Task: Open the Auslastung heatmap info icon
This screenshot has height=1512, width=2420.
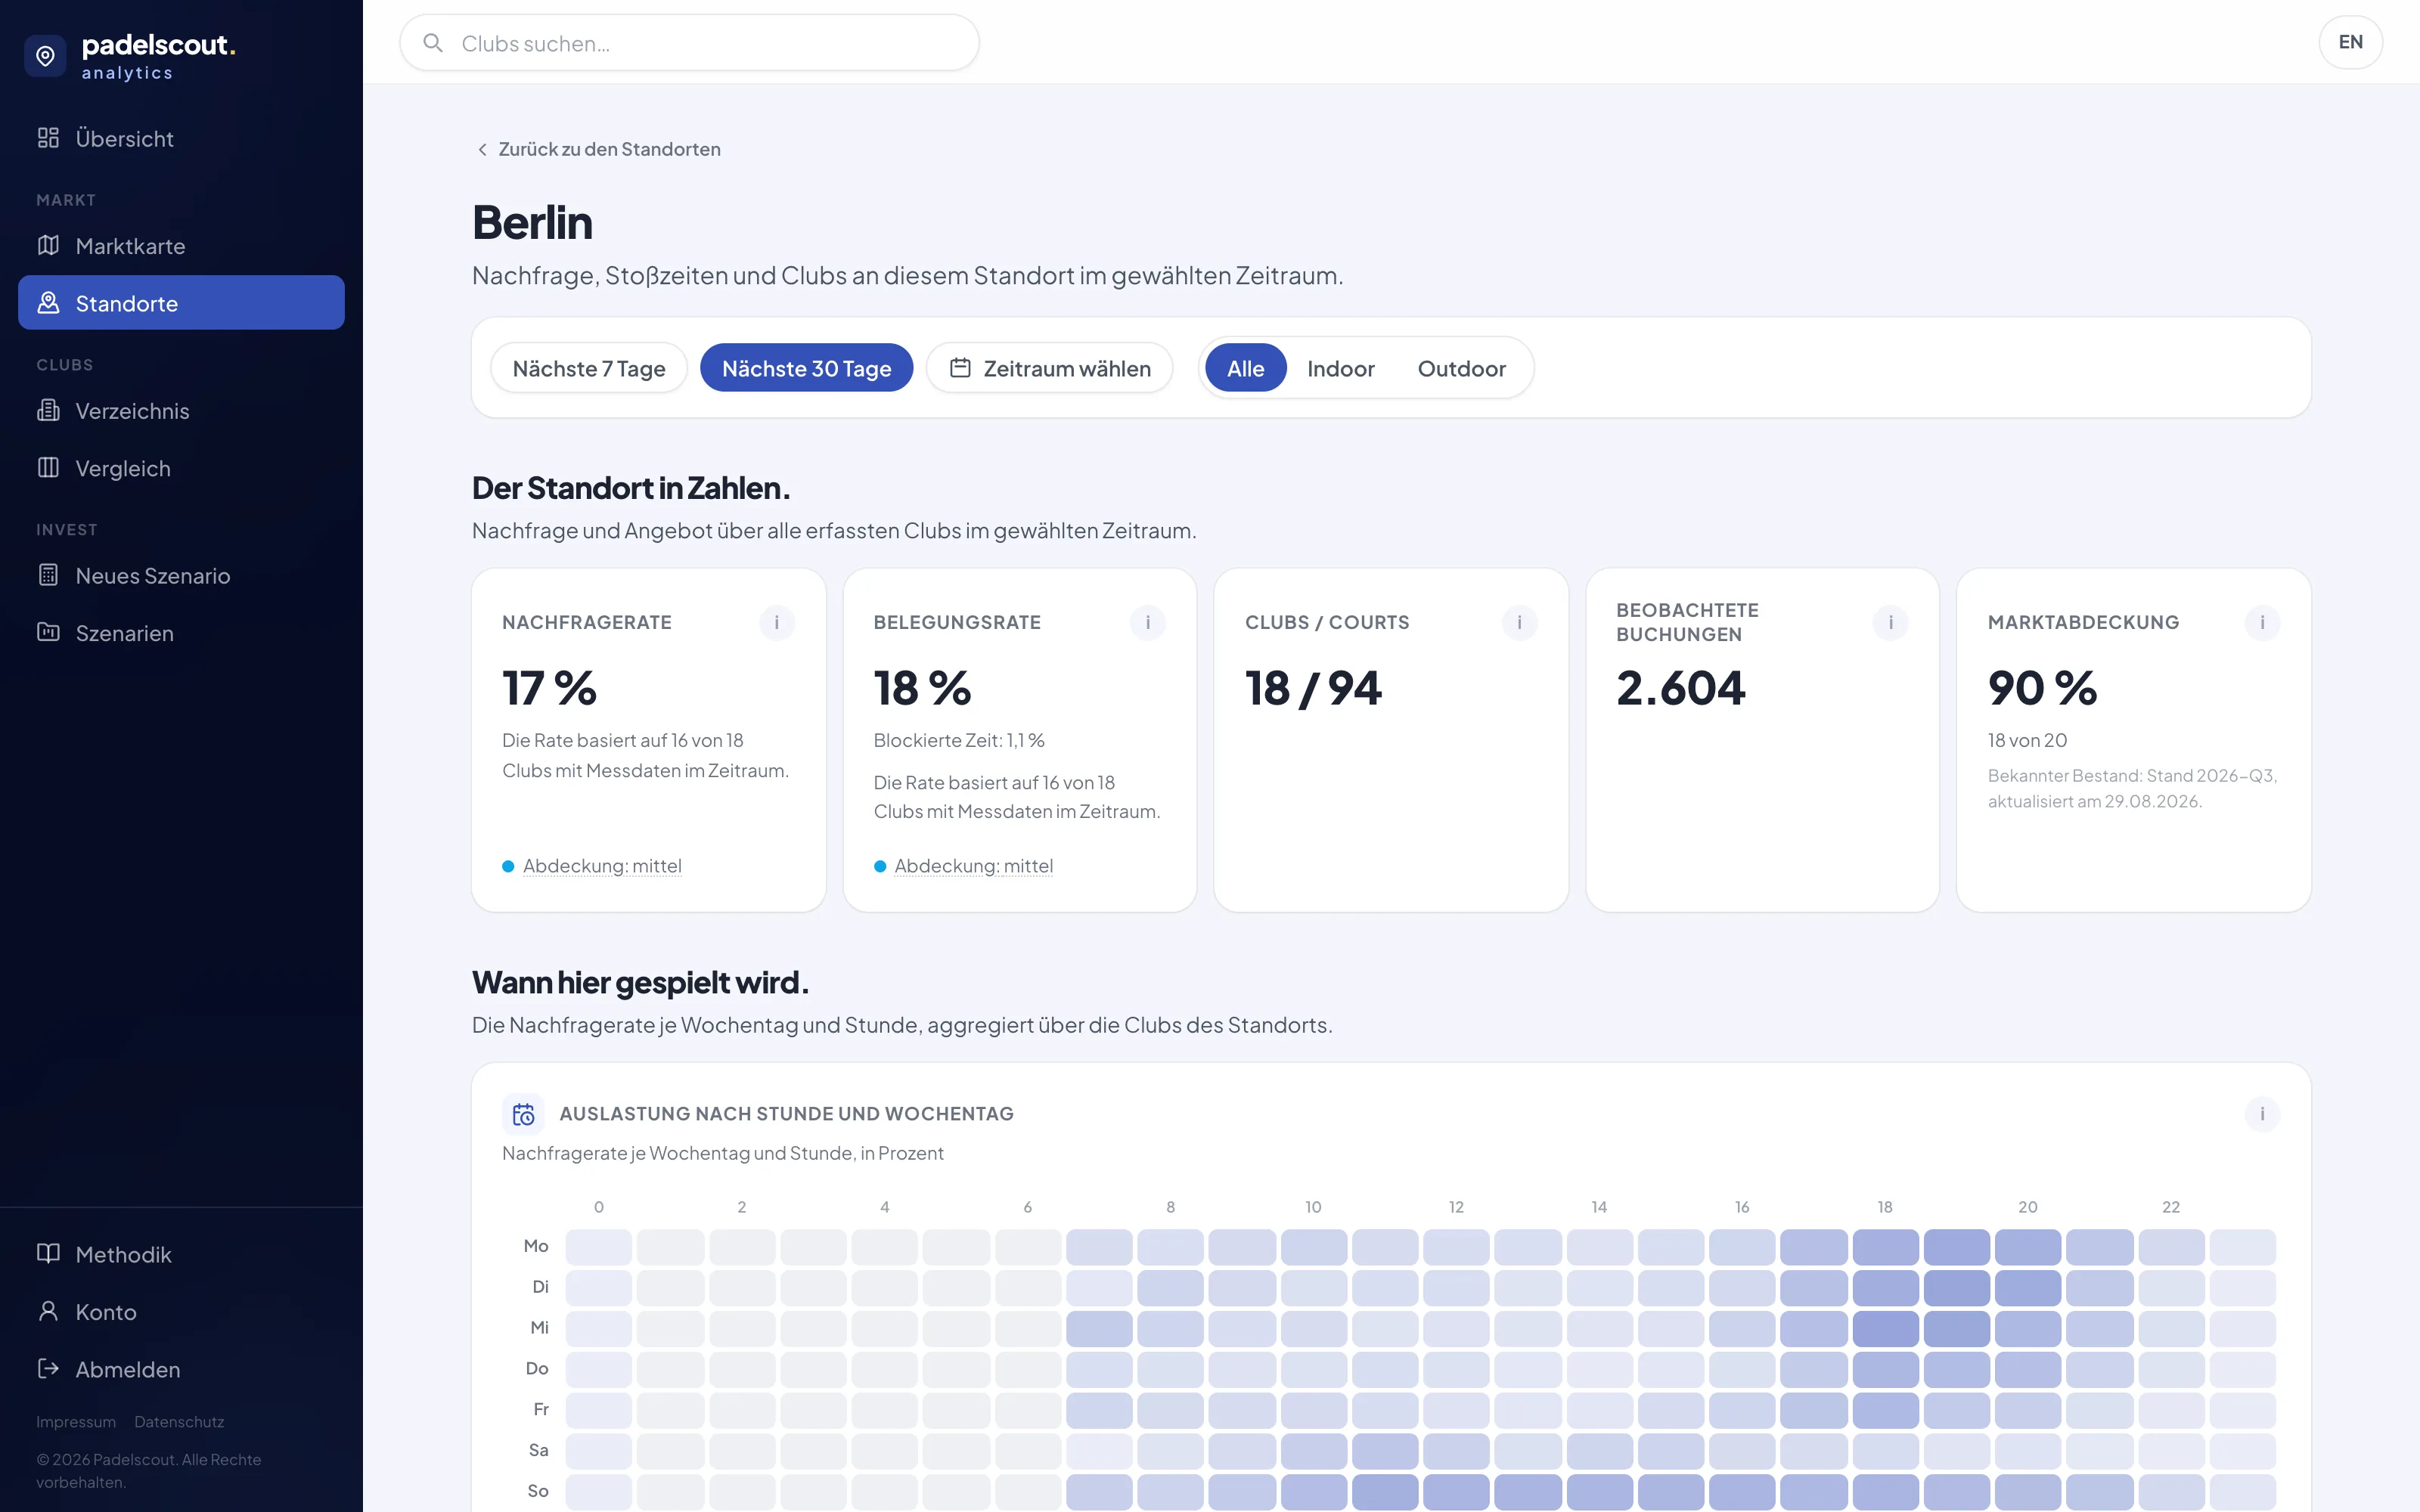Action: [2262, 1114]
